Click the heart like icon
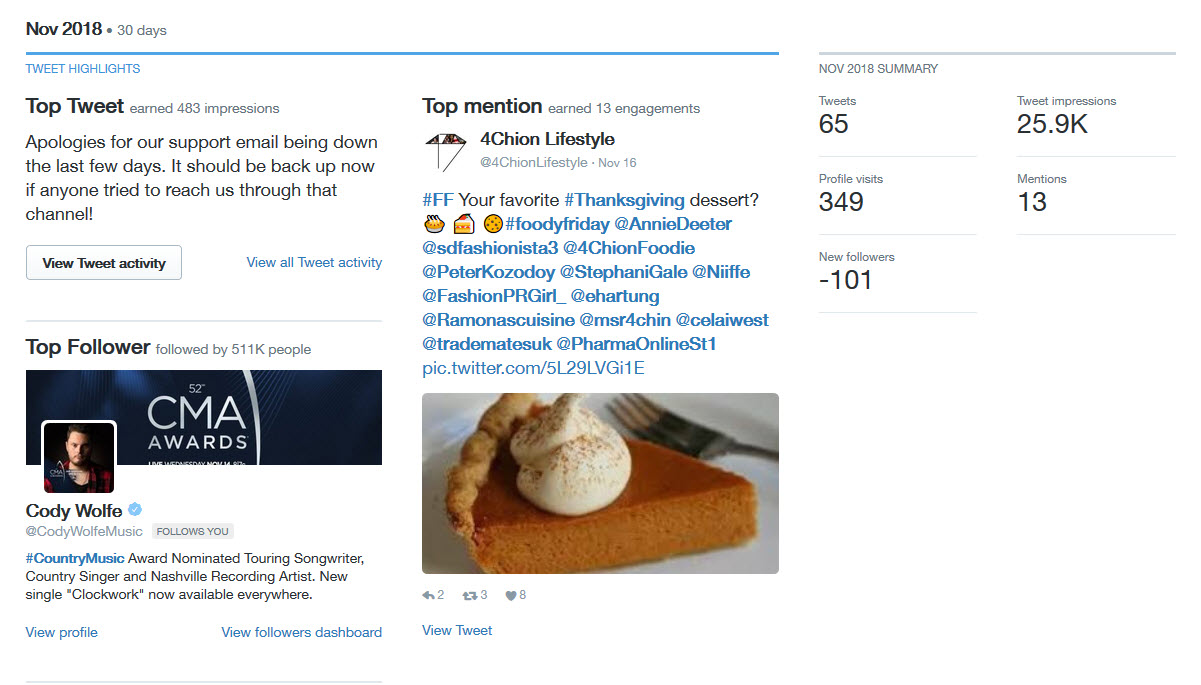Screen dimensions: 1201x685 pos(511,595)
